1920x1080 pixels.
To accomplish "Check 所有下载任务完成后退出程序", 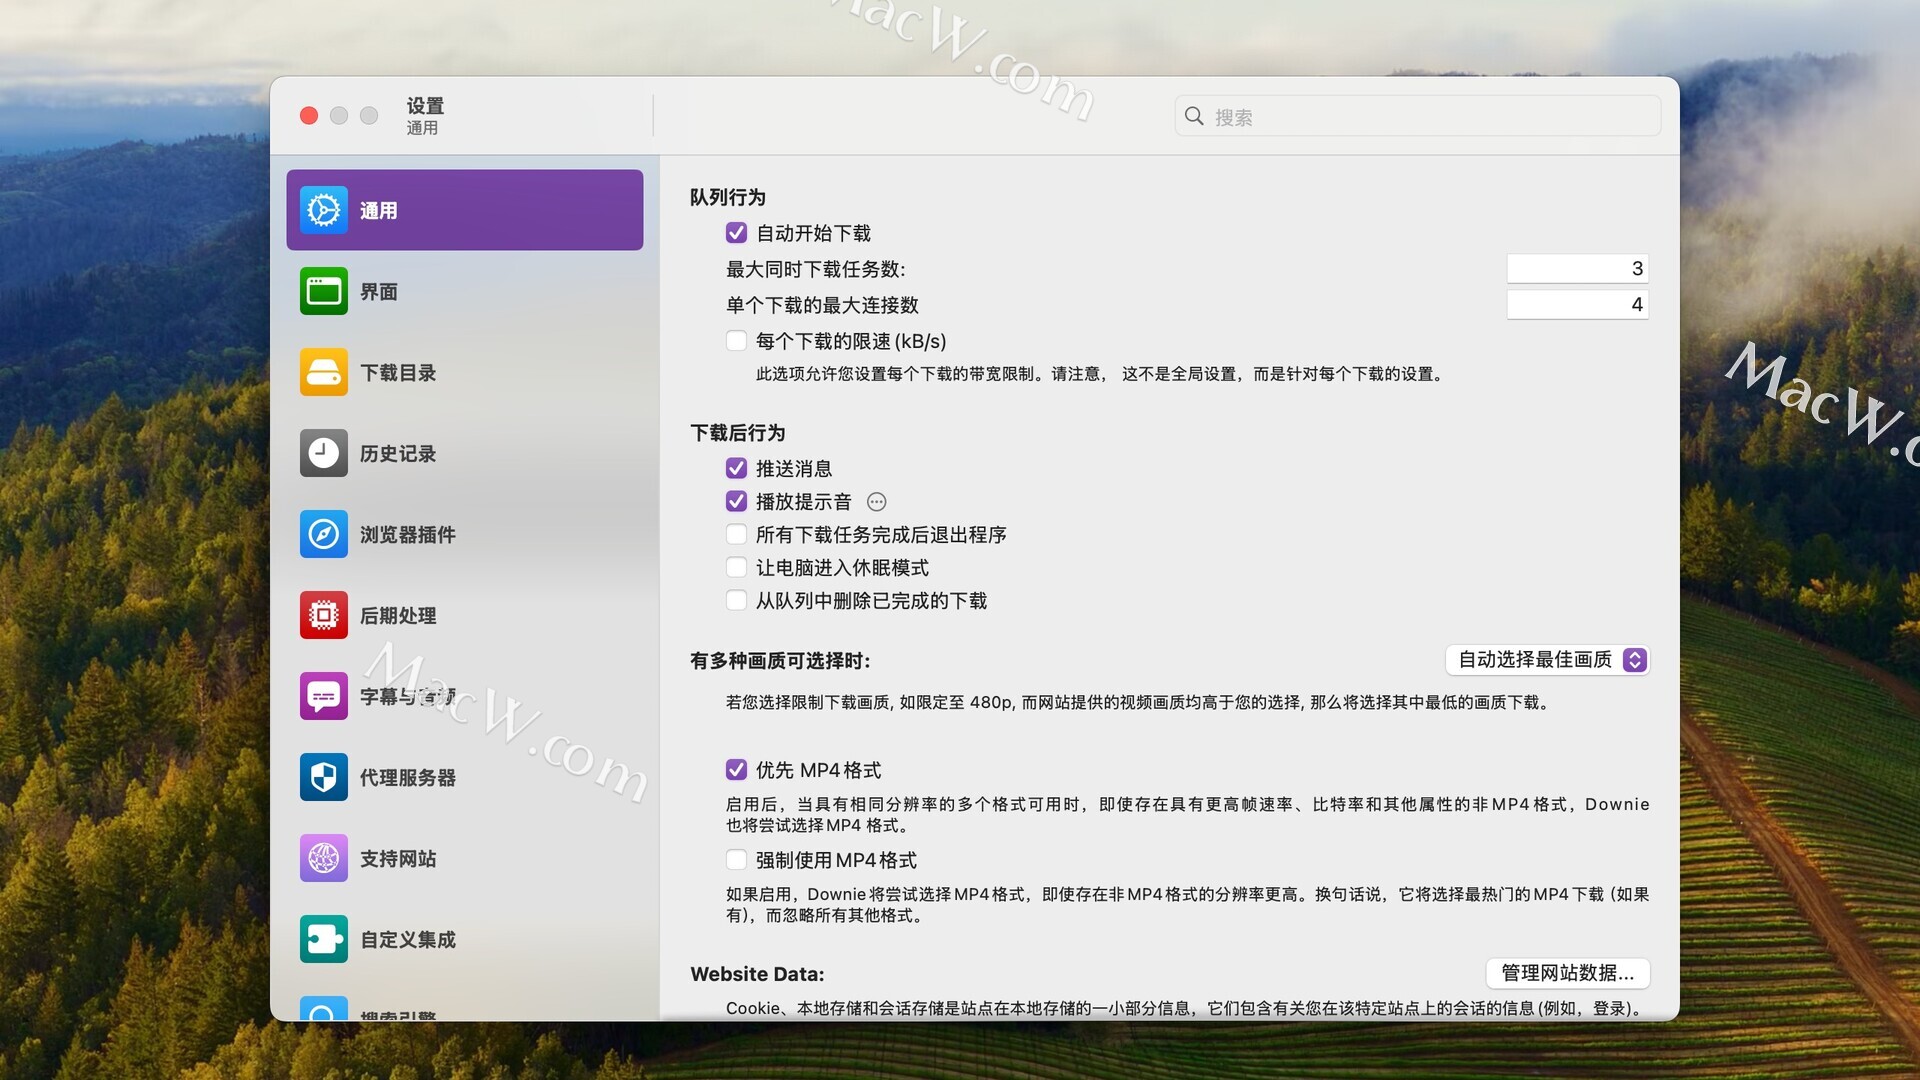I will click(736, 534).
